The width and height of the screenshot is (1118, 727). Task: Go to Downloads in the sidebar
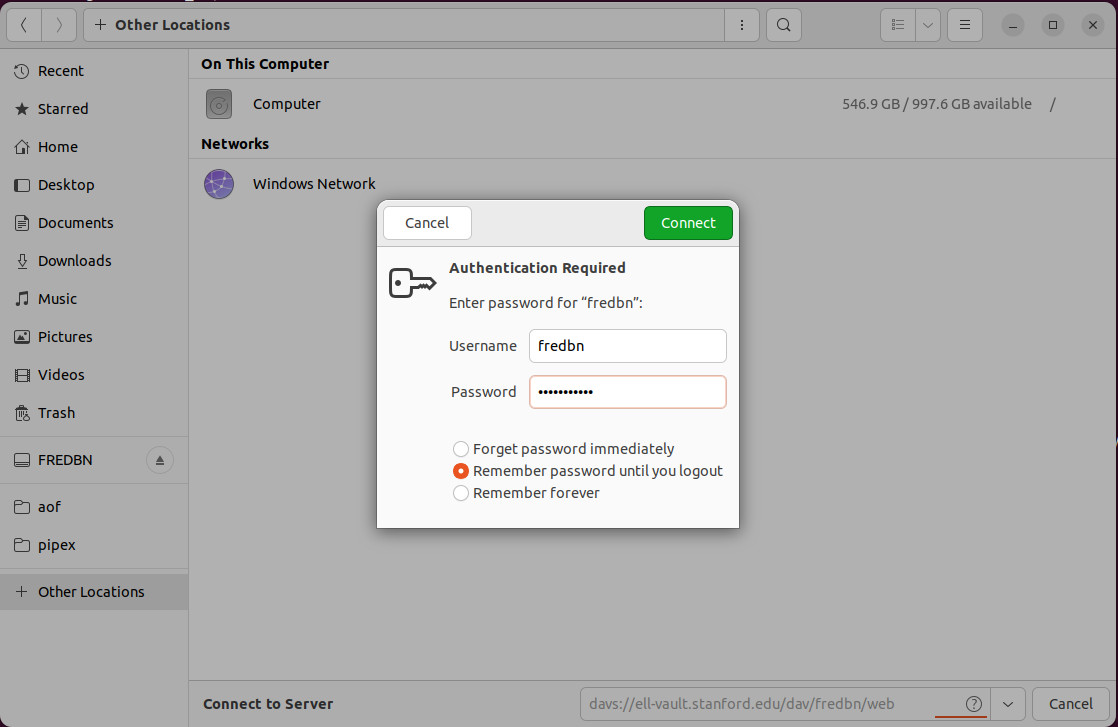coord(74,261)
